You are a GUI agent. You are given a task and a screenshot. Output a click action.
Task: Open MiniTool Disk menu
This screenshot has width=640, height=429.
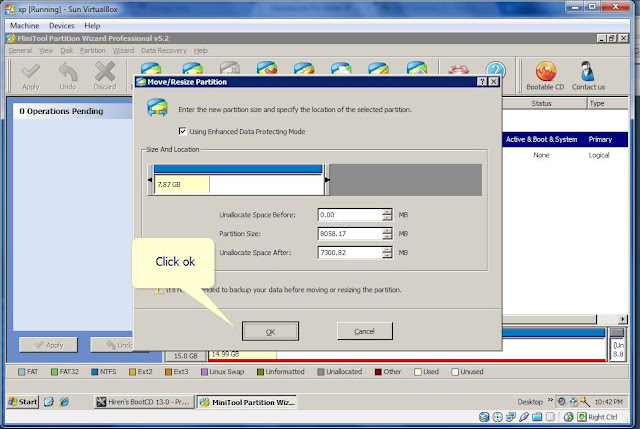point(67,51)
